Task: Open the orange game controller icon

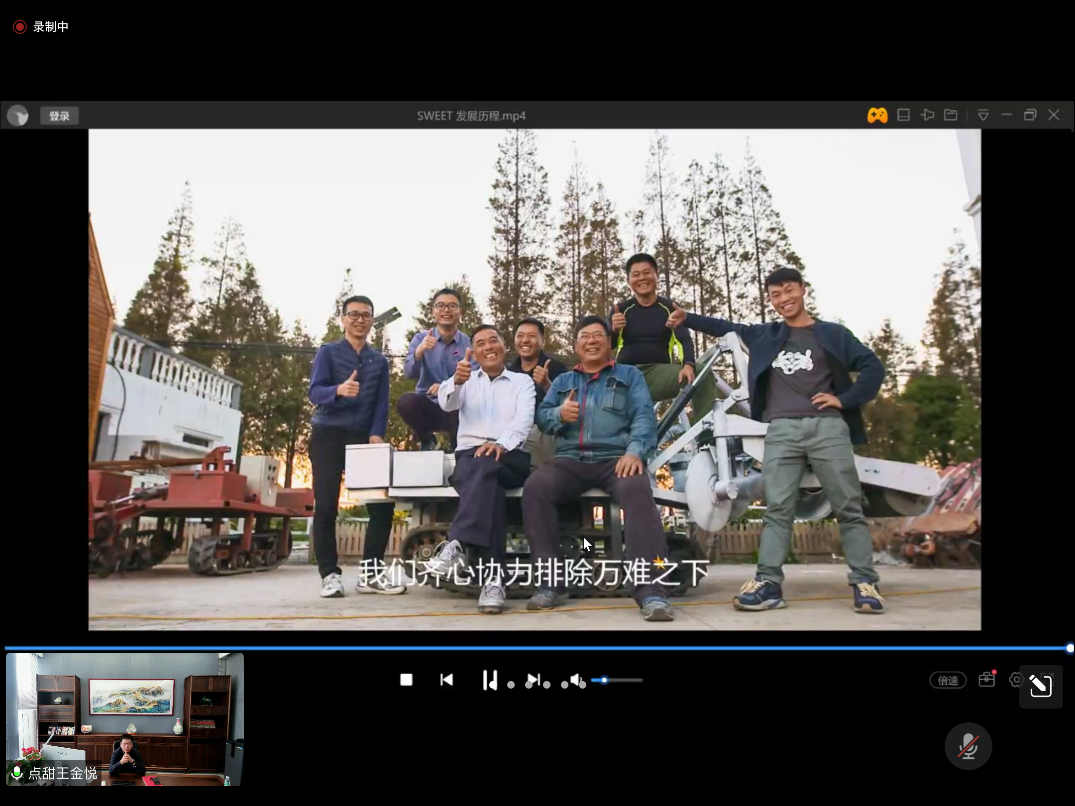Action: pos(877,115)
